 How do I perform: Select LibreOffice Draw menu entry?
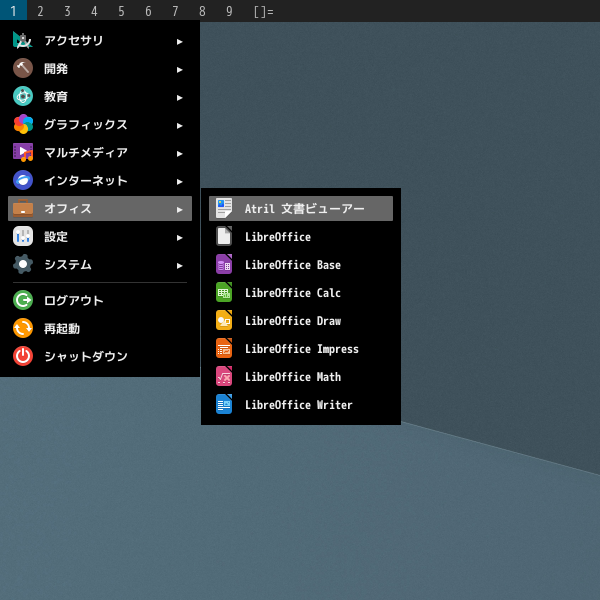pyautogui.click(x=301, y=320)
